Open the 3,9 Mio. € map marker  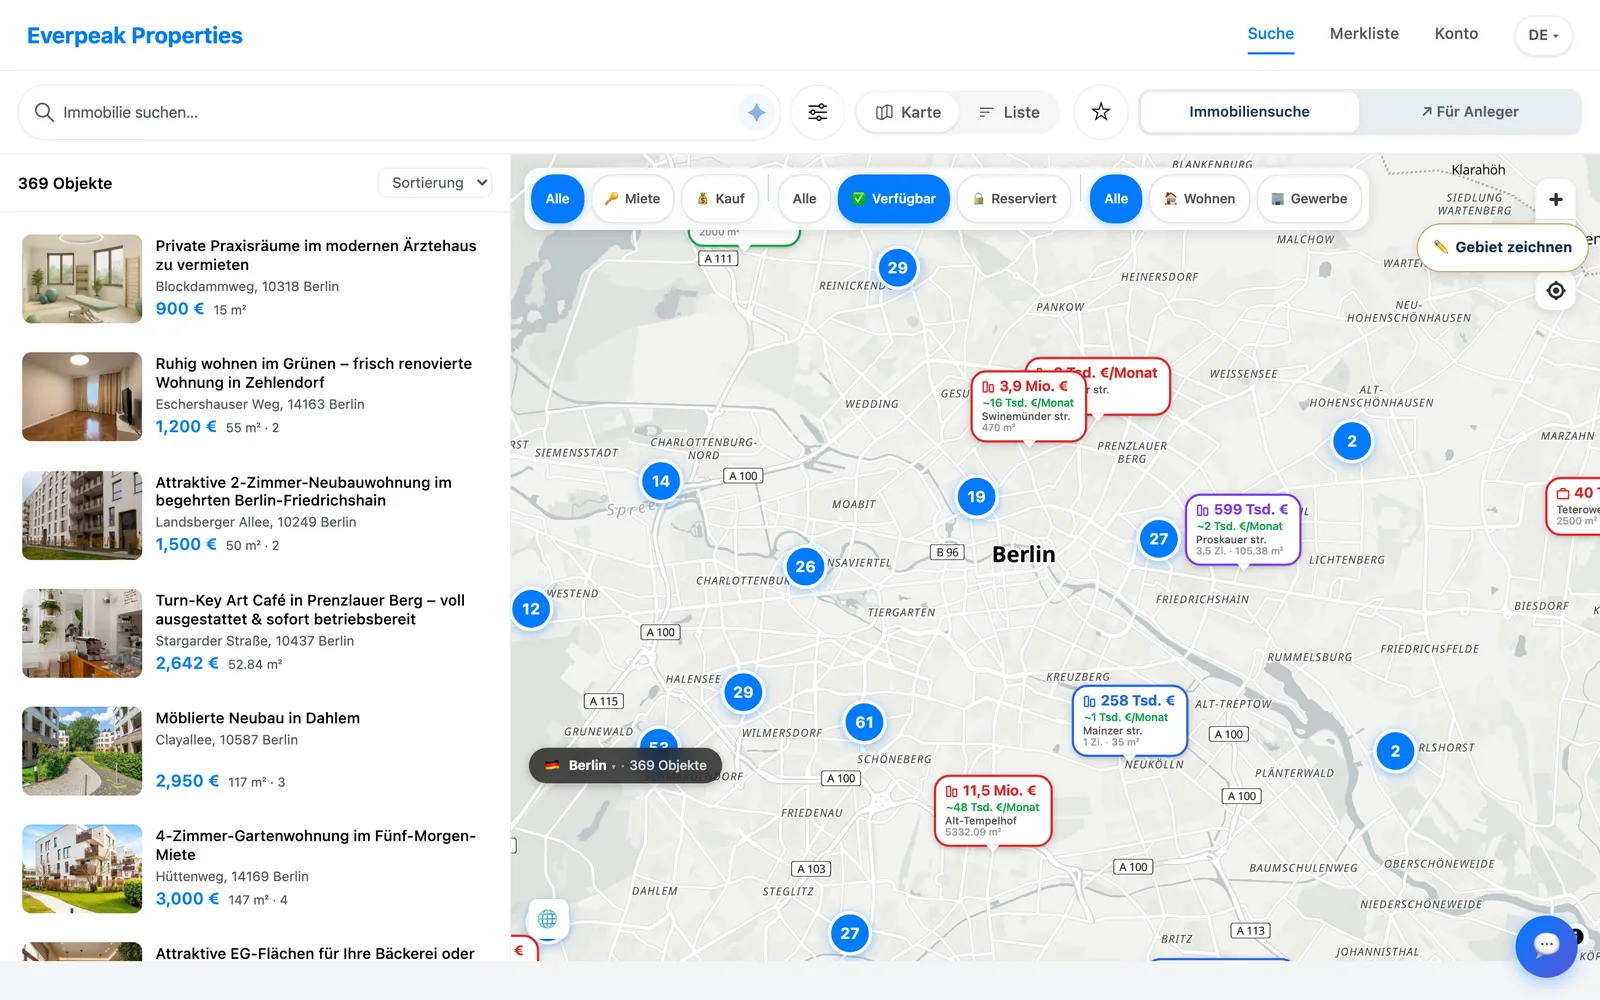point(1028,407)
